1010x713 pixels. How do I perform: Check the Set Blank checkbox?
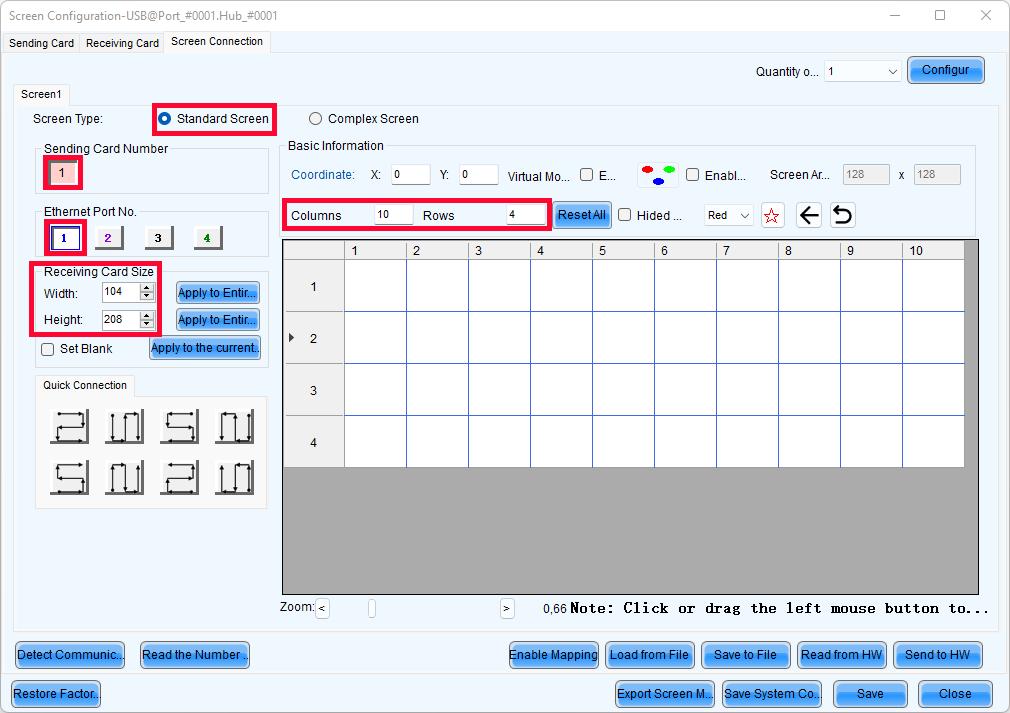[x=47, y=349]
